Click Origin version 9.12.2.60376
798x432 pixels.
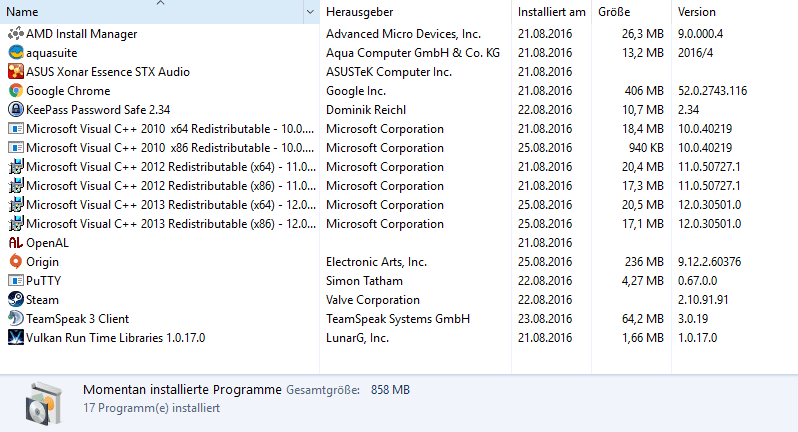pos(709,262)
